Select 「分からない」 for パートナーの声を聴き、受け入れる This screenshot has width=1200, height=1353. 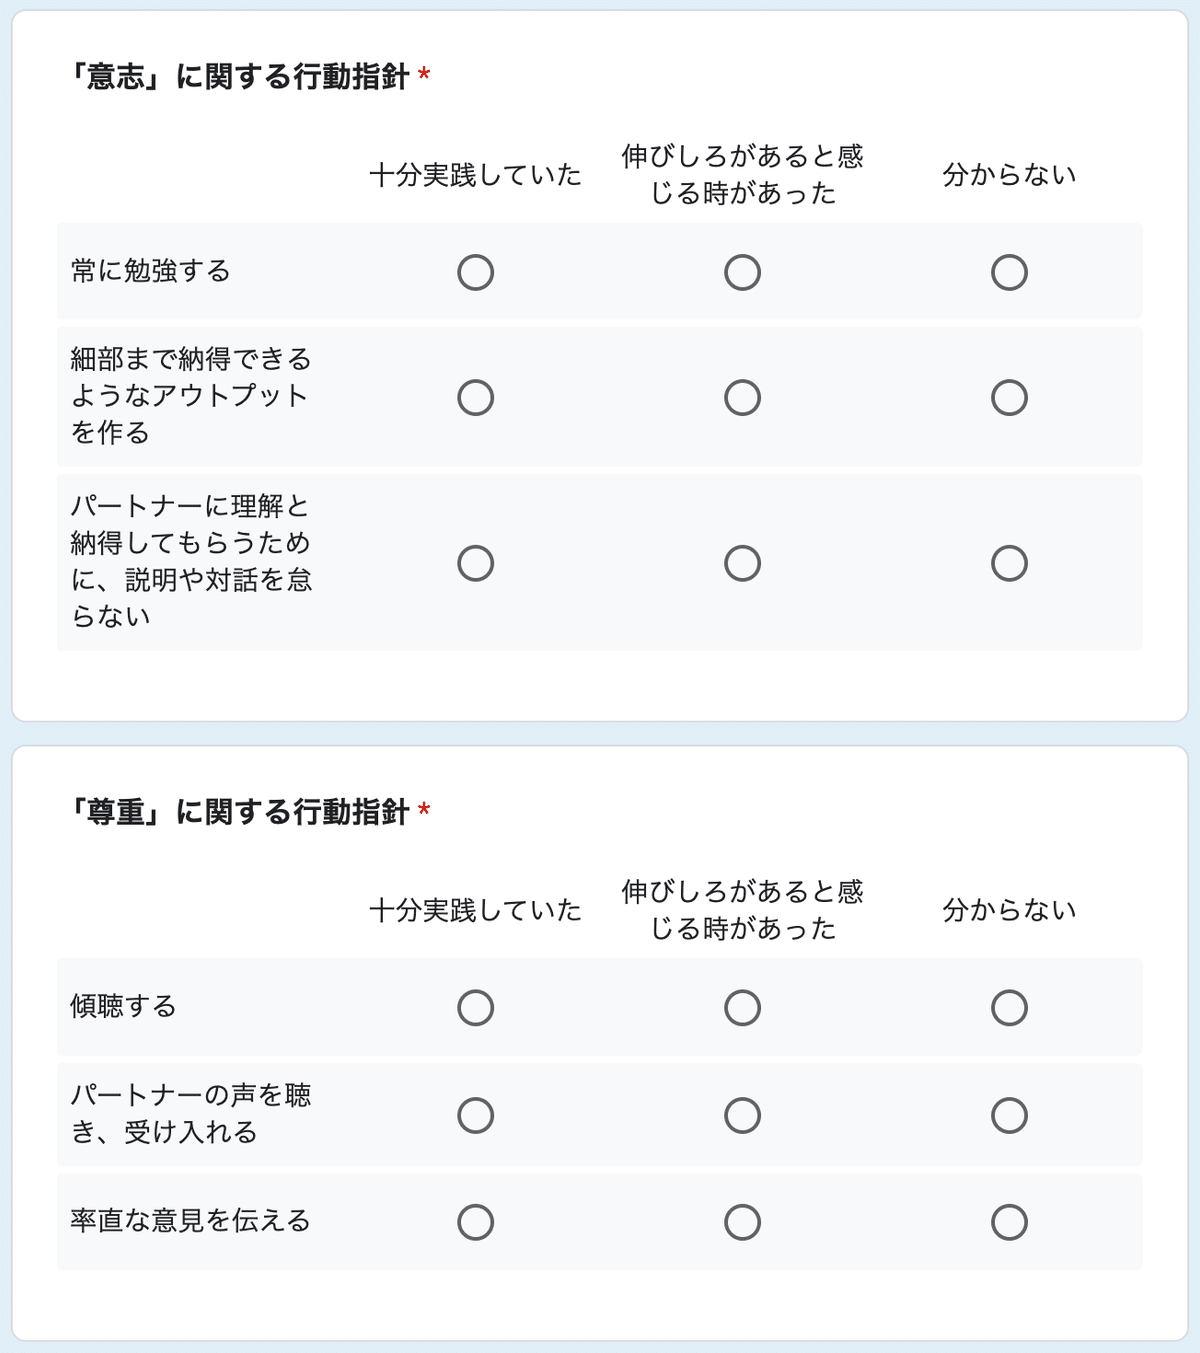[x=1009, y=1114]
